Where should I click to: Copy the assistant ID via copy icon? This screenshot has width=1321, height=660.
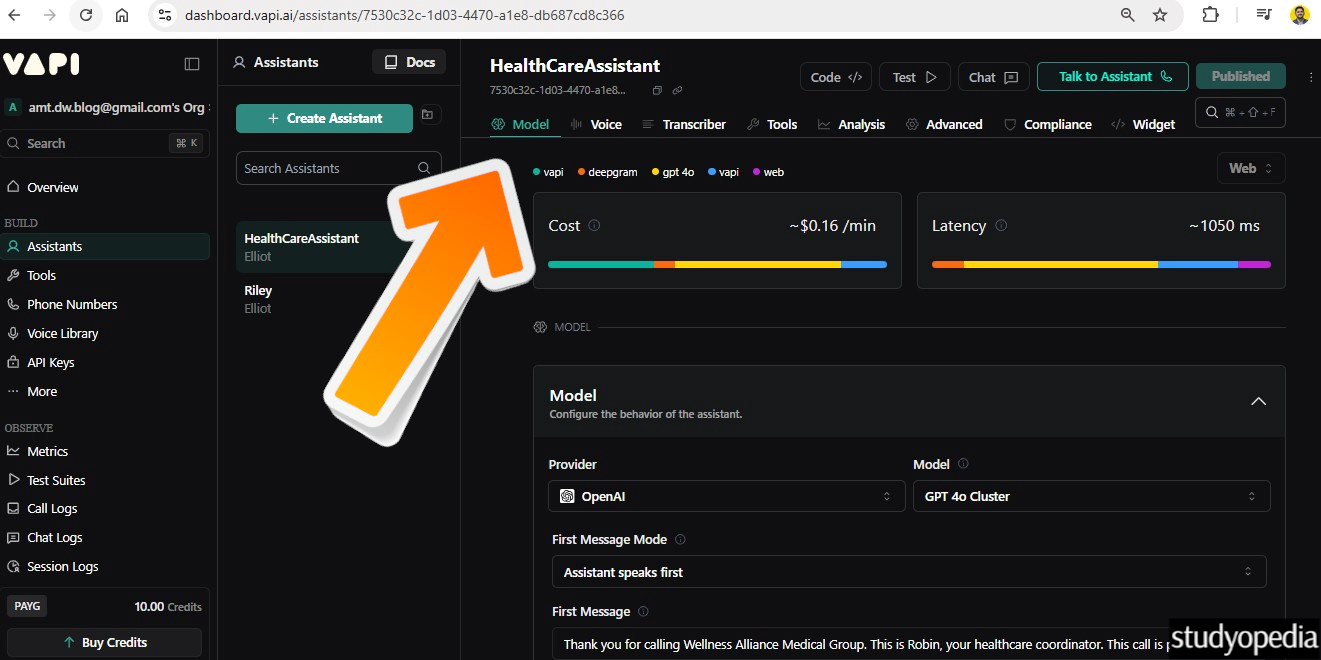tap(657, 89)
